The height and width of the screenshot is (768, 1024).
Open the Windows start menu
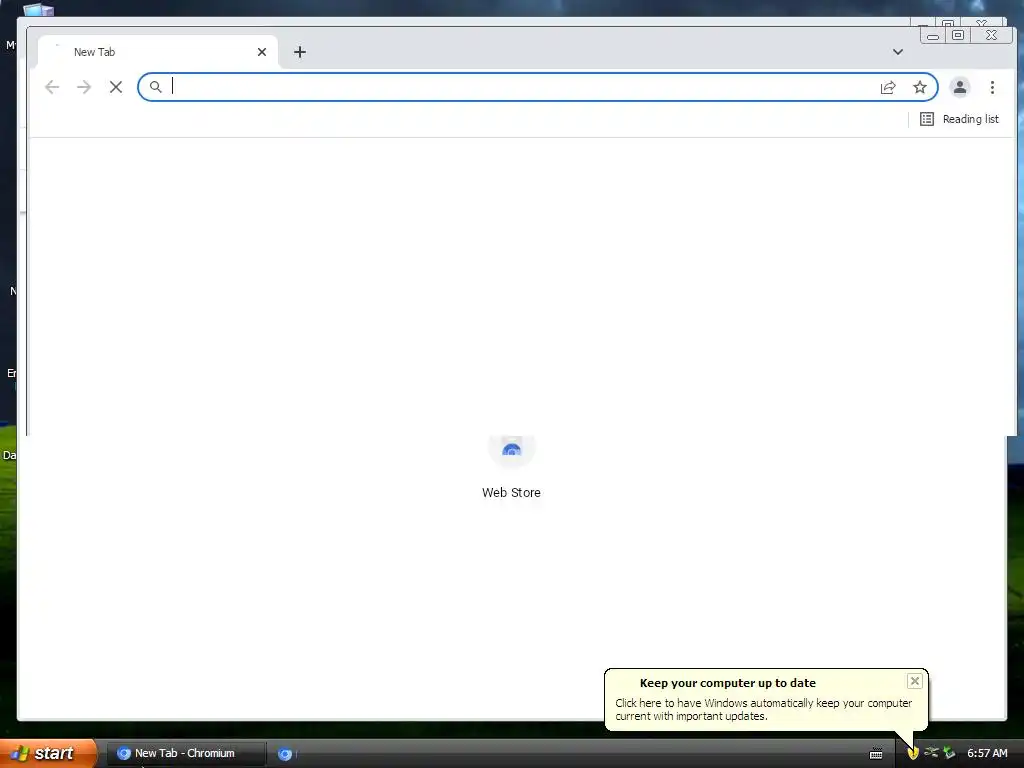point(48,753)
